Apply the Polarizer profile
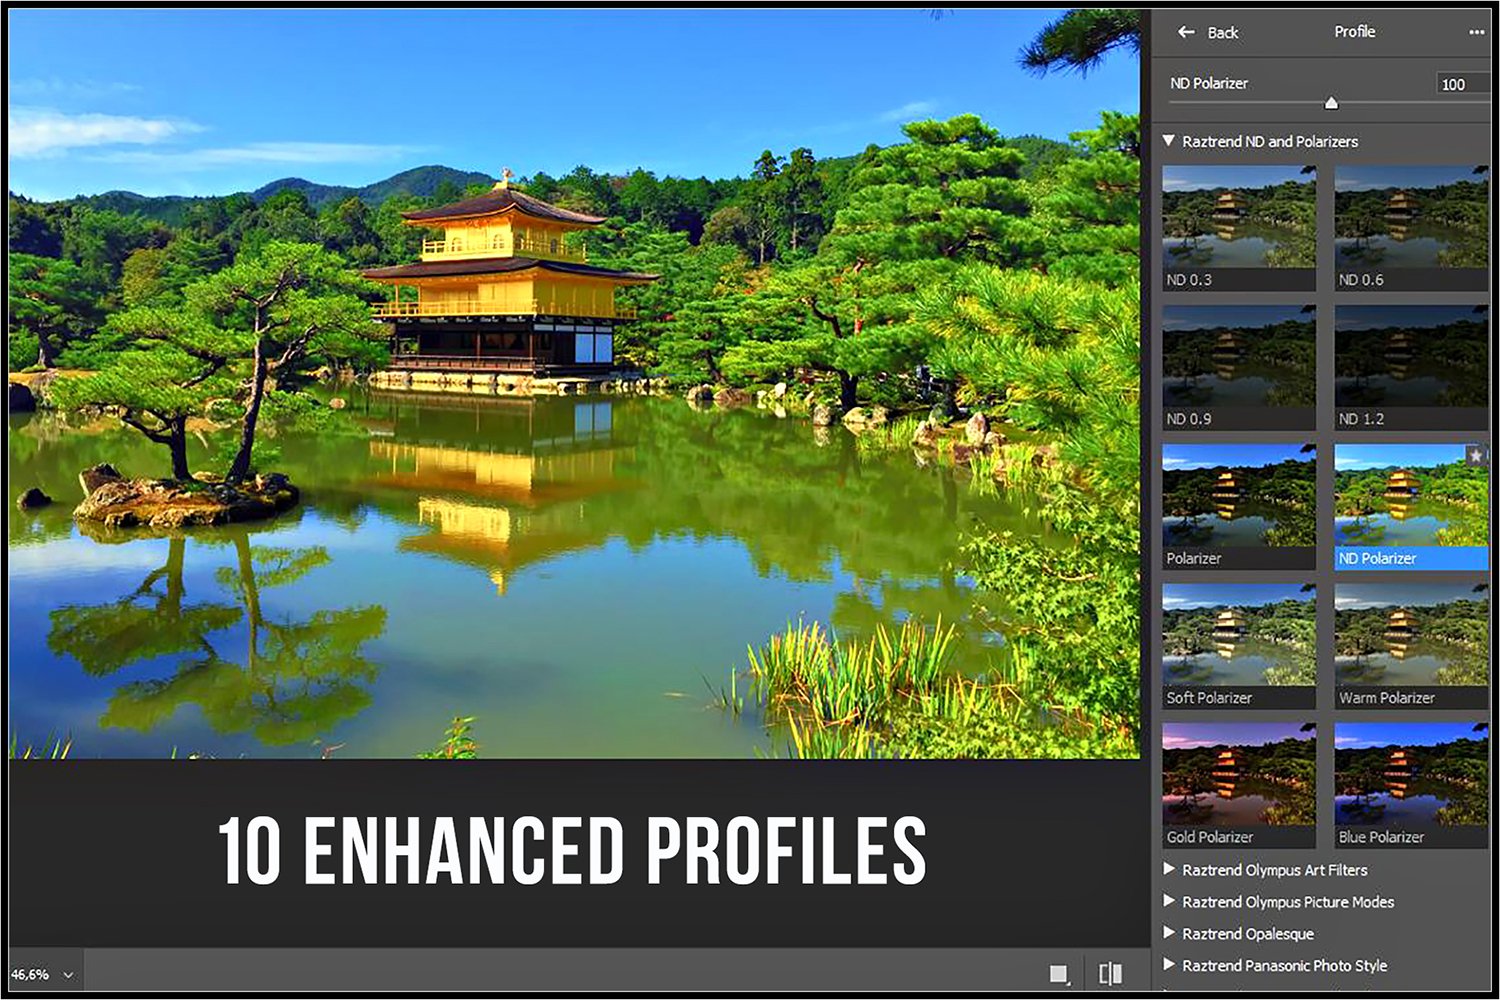Viewport: 1500px width, 1000px height. 1238,505
